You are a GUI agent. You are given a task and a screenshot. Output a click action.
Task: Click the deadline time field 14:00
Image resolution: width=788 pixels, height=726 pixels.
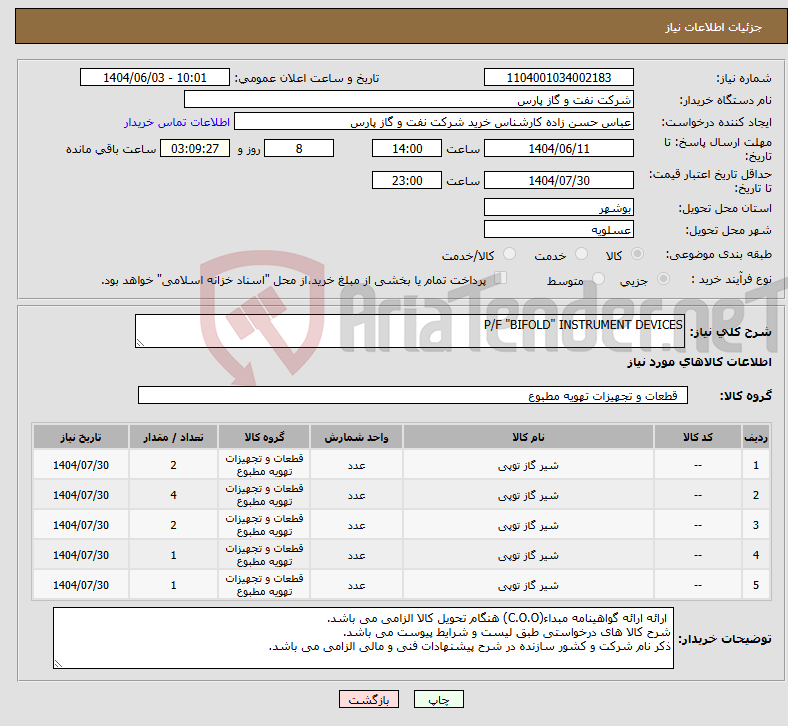click(x=407, y=148)
